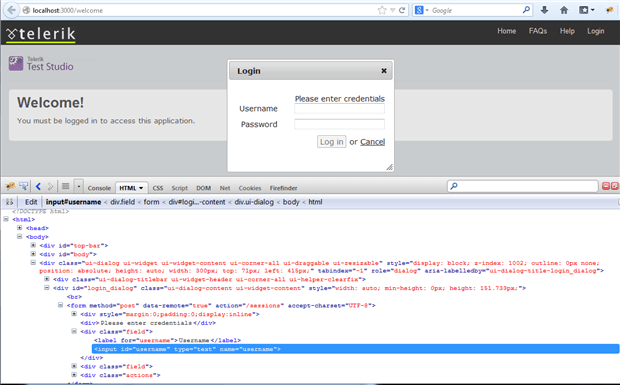Click the Edit button in HTML panel
Image resolution: width=620 pixels, height=385 pixels.
point(31,202)
